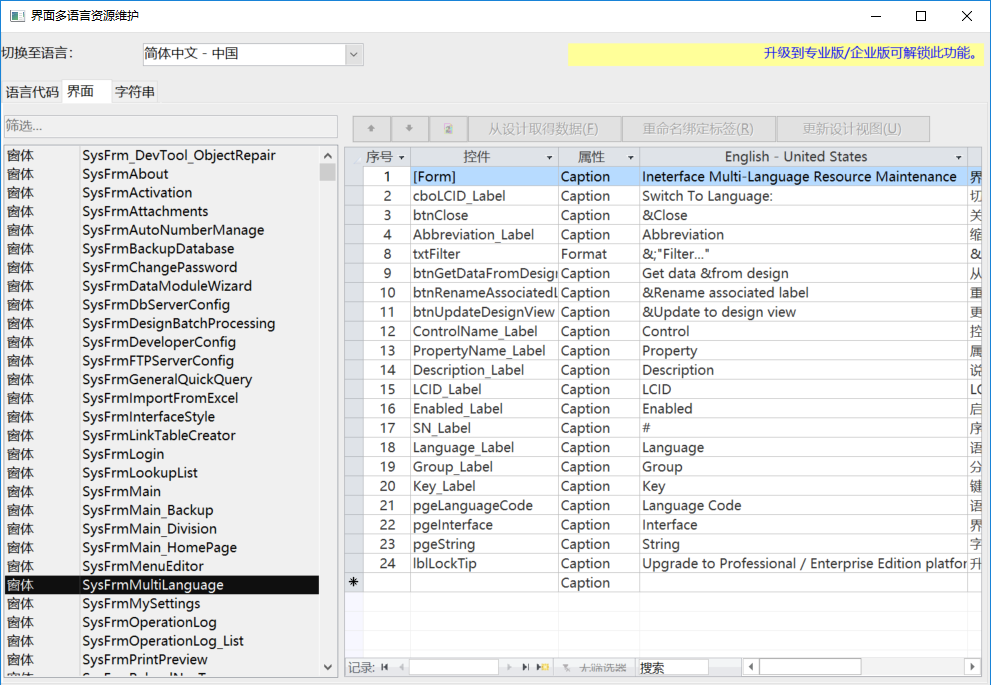Click the 筛选 filter input field

click(170, 126)
